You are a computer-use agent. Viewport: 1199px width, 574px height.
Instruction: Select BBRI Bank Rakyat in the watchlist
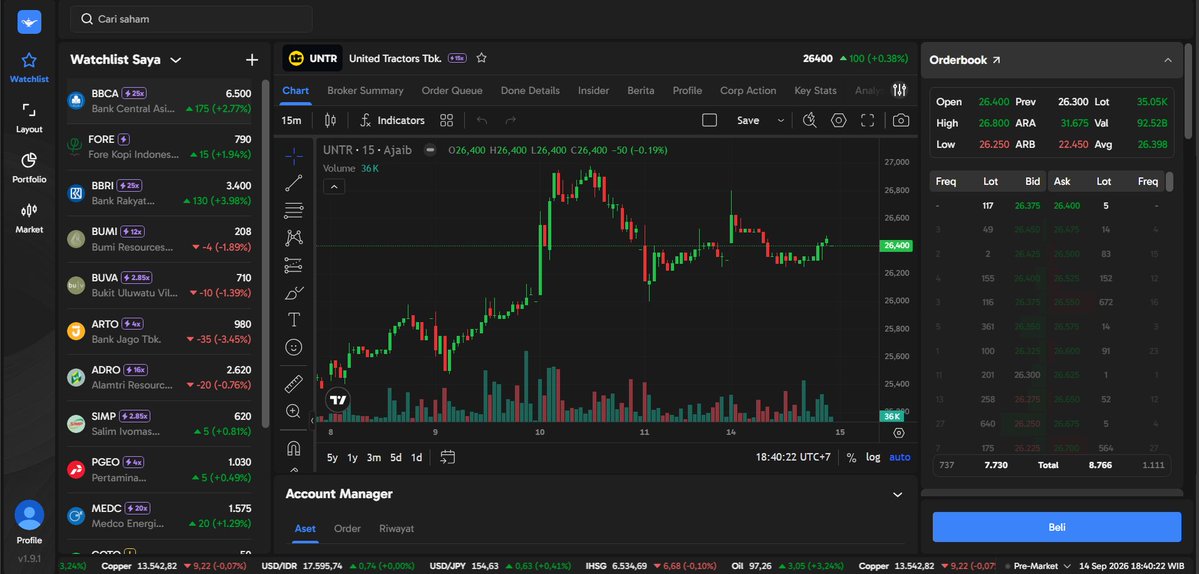point(160,193)
